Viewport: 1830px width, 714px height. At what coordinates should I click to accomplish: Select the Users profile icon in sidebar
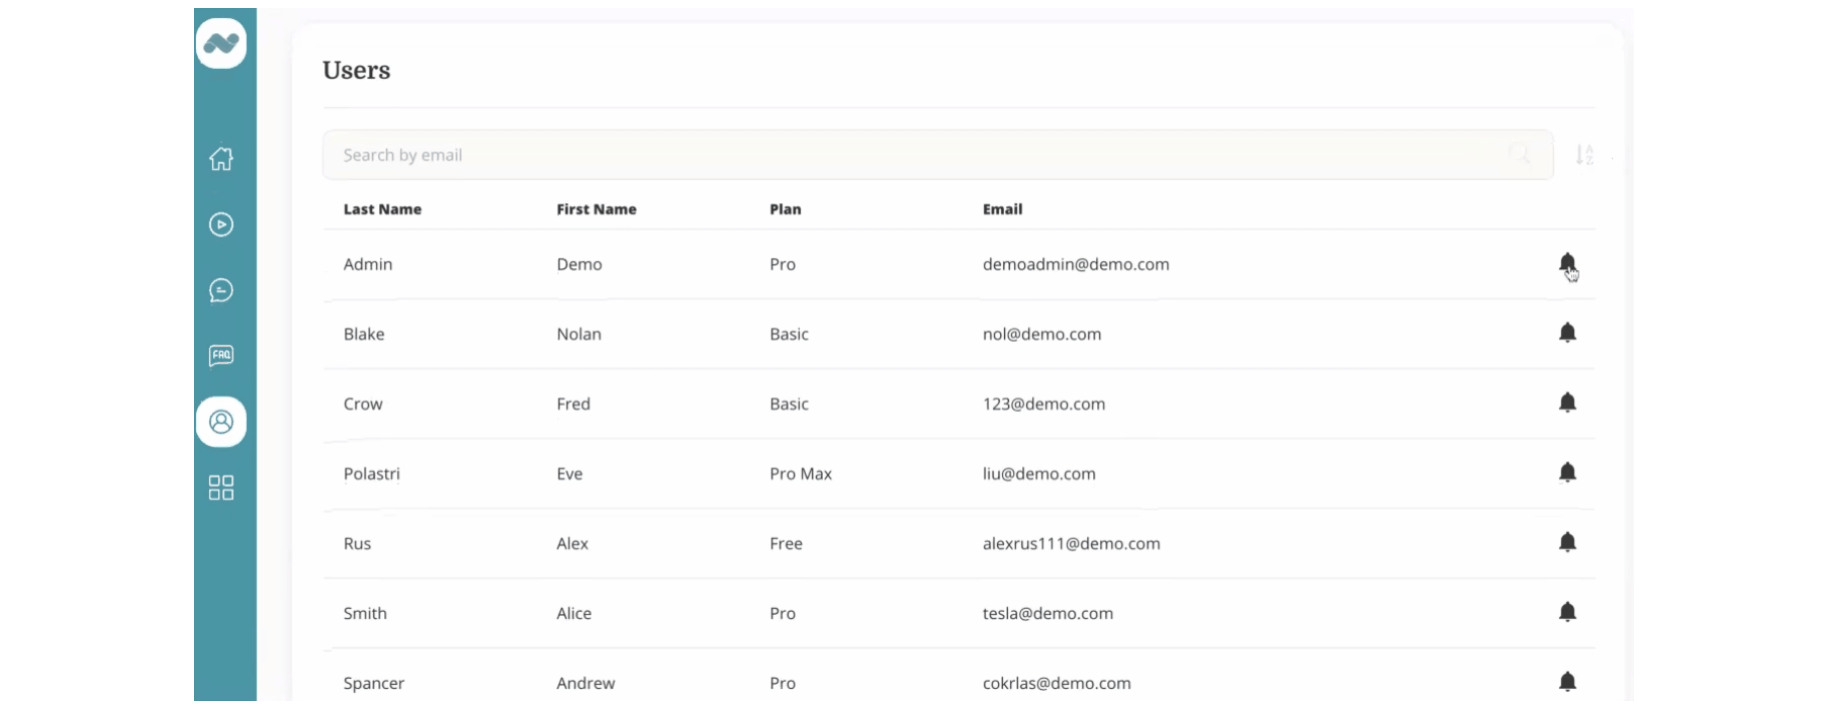tap(221, 422)
